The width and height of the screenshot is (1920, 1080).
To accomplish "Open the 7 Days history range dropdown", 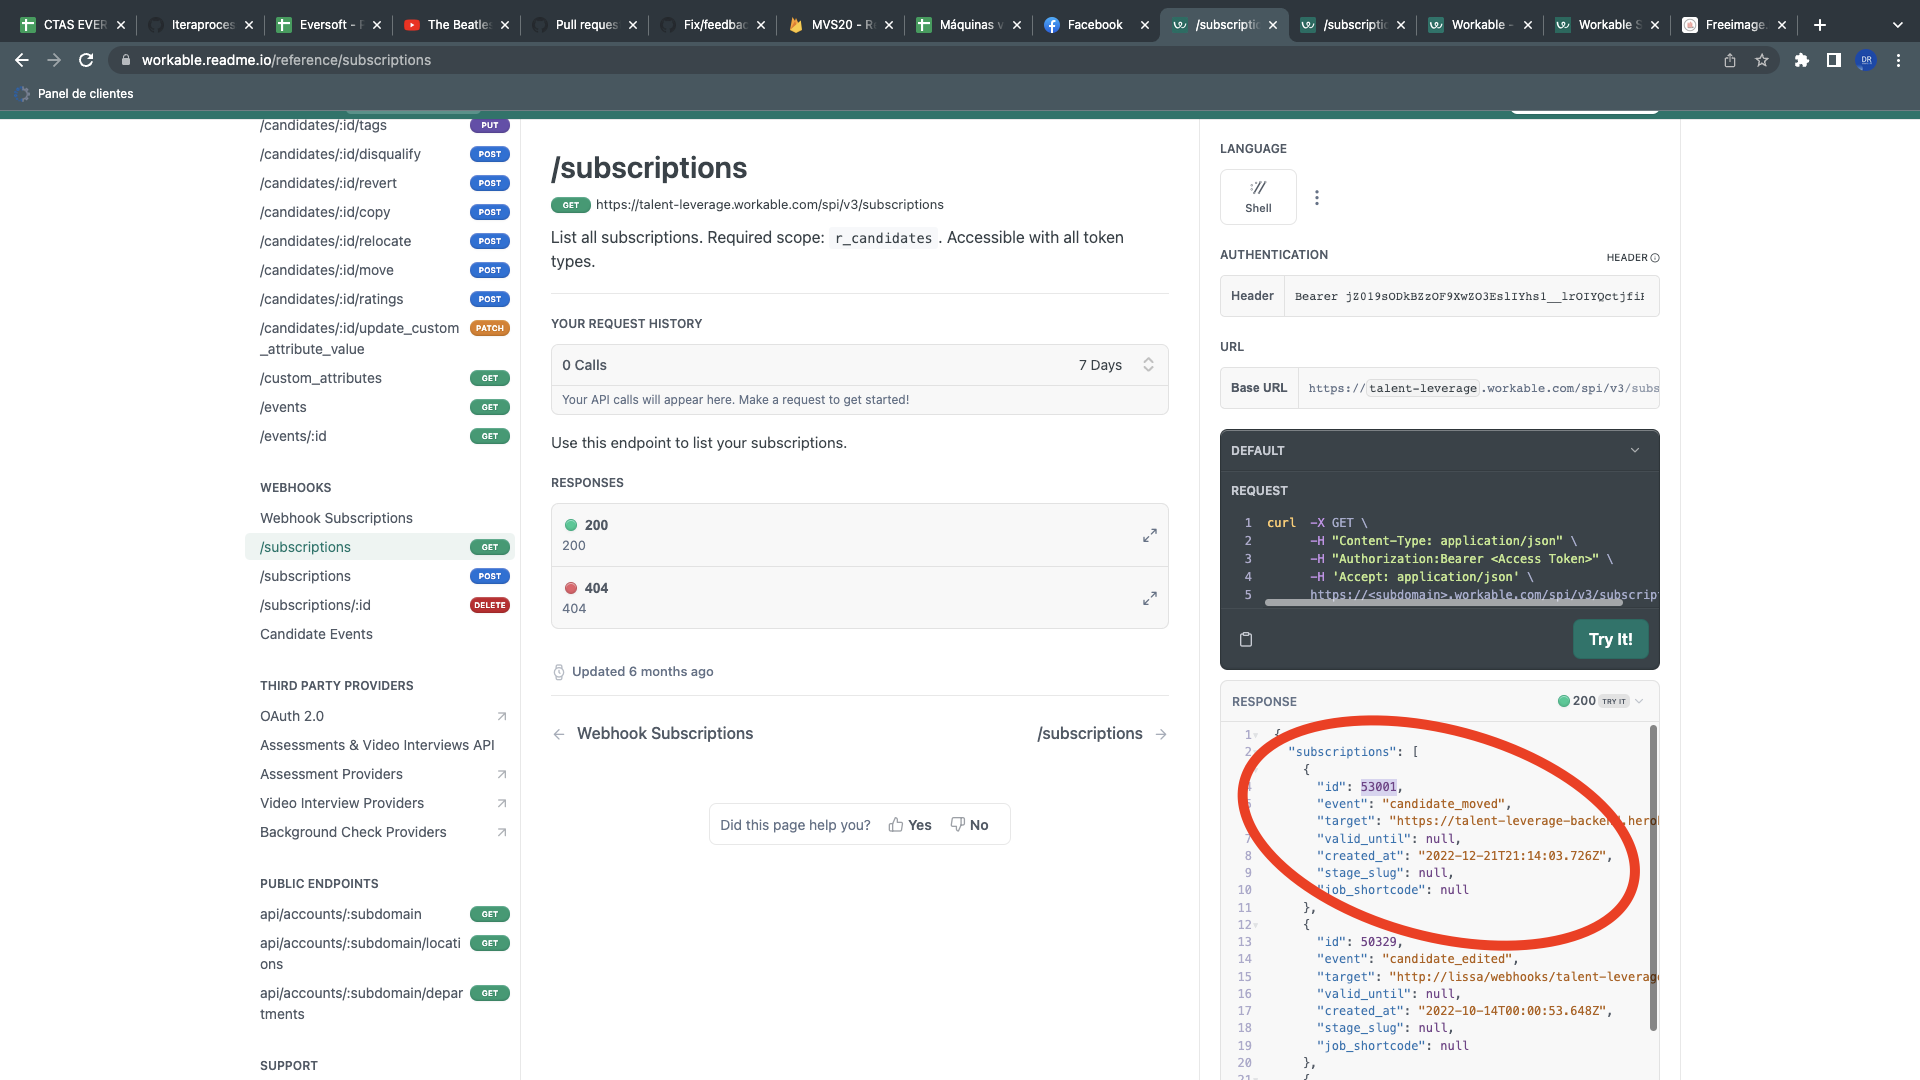I will pos(1116,365).
